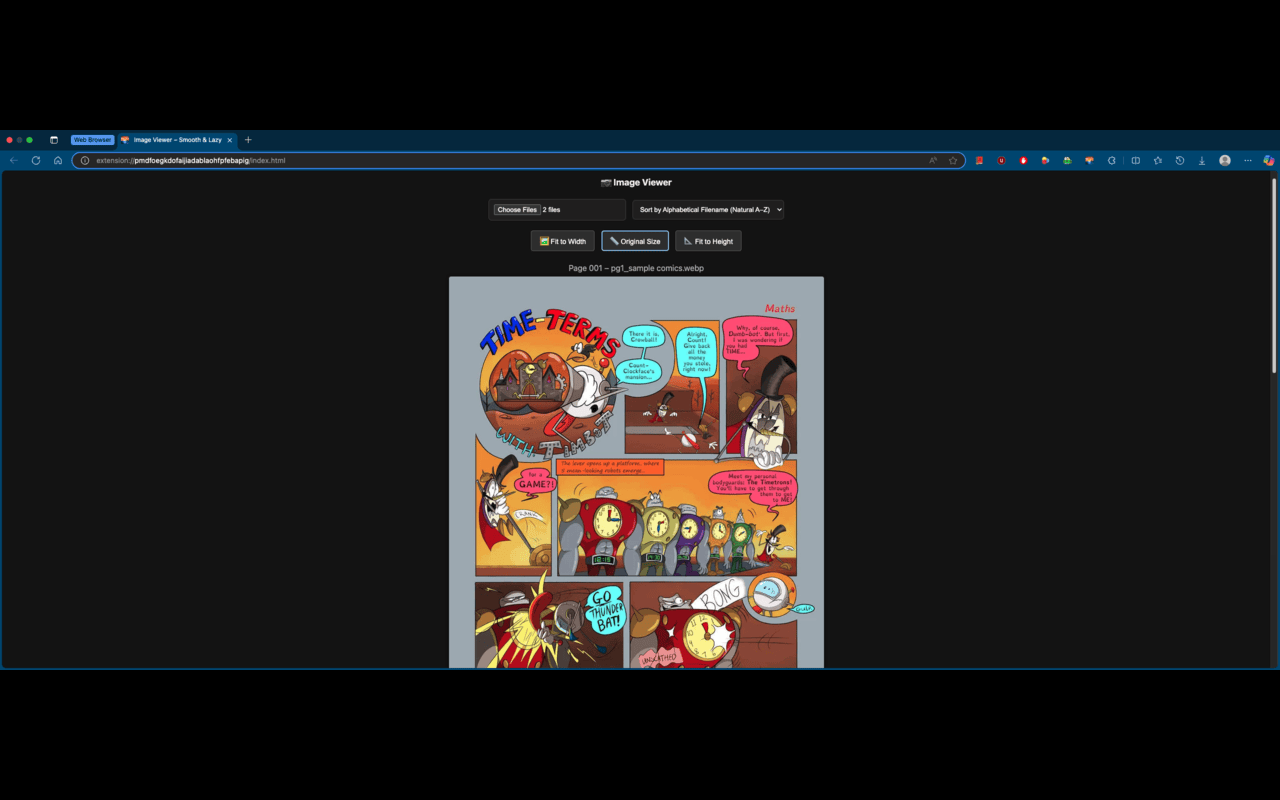Click the comic page image pg1_sample comics
1280x800 pixels.
(x=636, y=472)
